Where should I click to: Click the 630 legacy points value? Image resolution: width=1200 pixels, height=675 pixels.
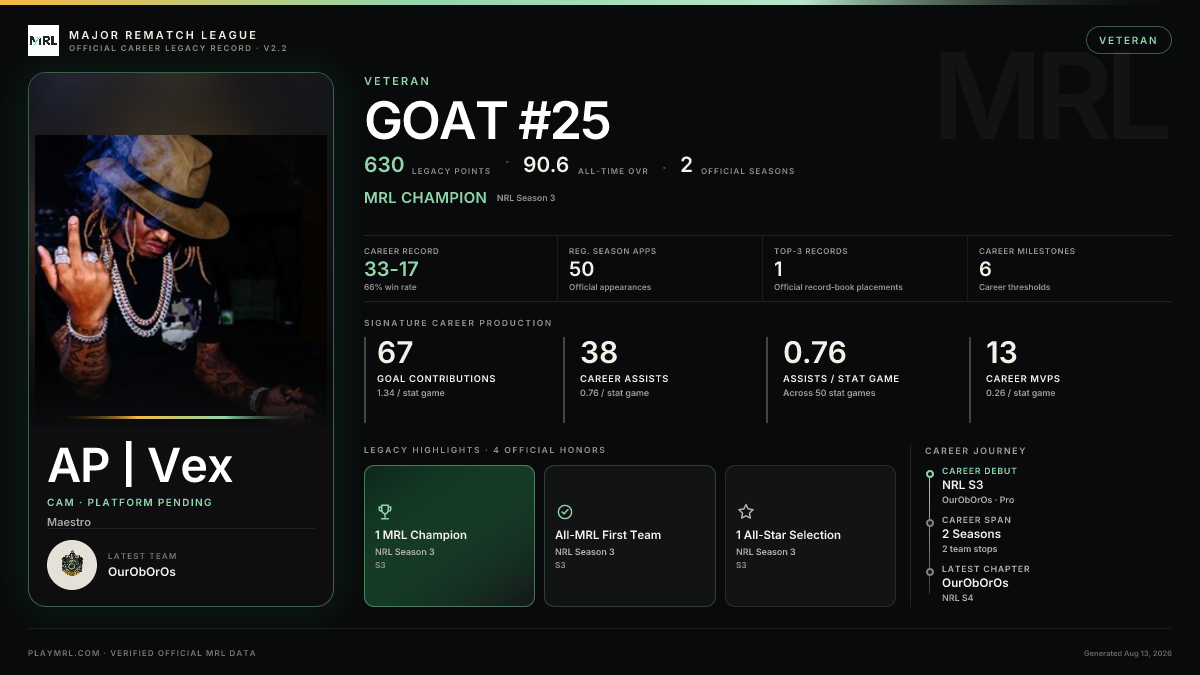pos(384,165)
